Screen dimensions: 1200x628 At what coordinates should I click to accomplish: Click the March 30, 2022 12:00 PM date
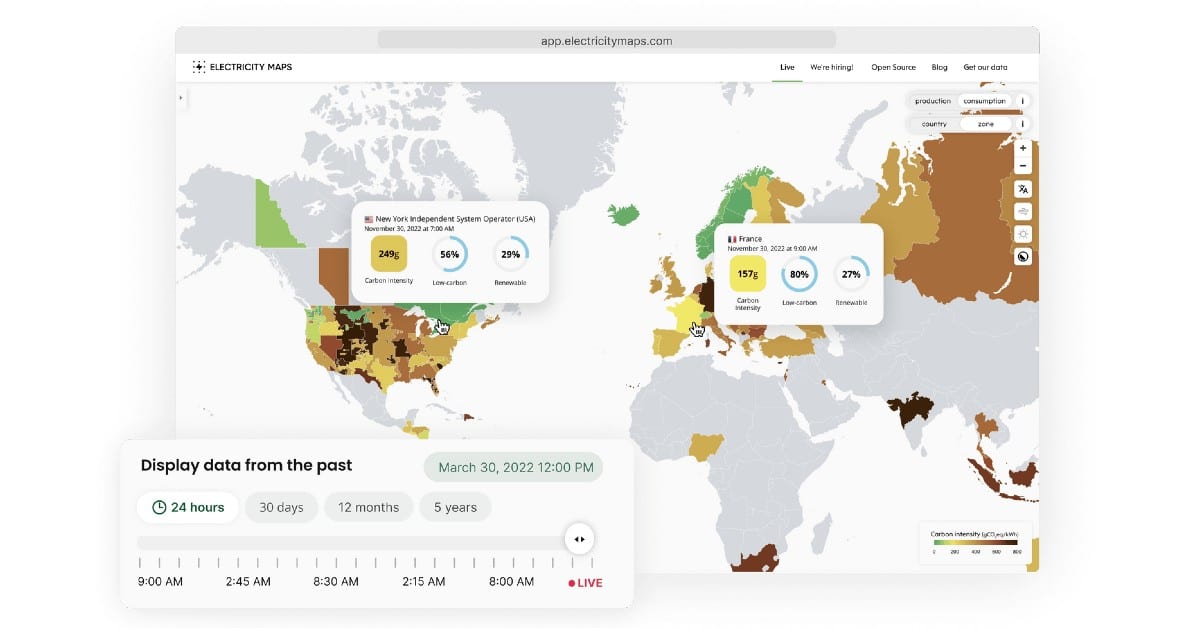pos(513,467)
